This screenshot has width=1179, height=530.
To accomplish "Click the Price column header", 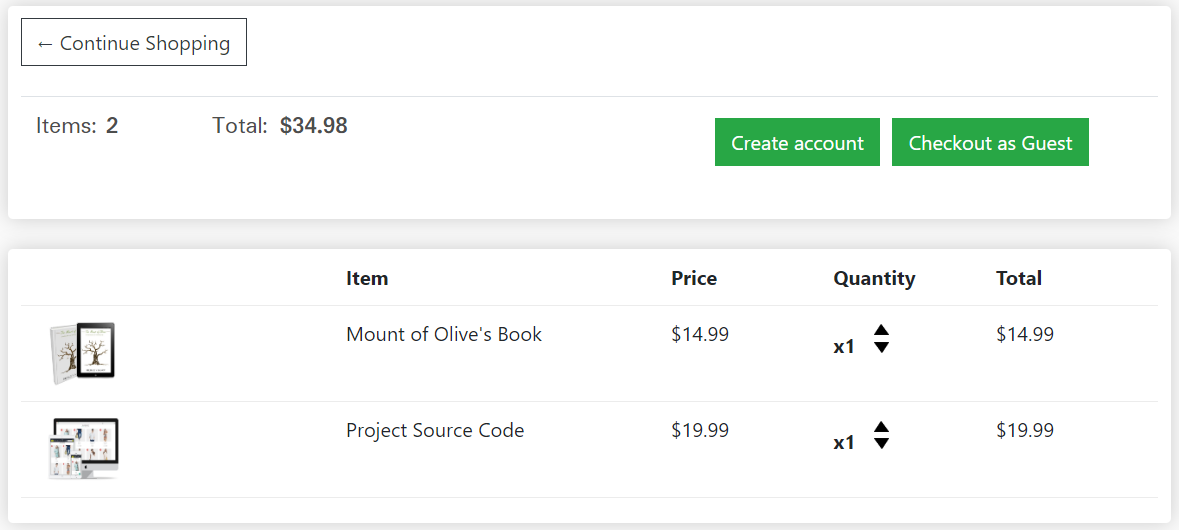I will [694, 278].
